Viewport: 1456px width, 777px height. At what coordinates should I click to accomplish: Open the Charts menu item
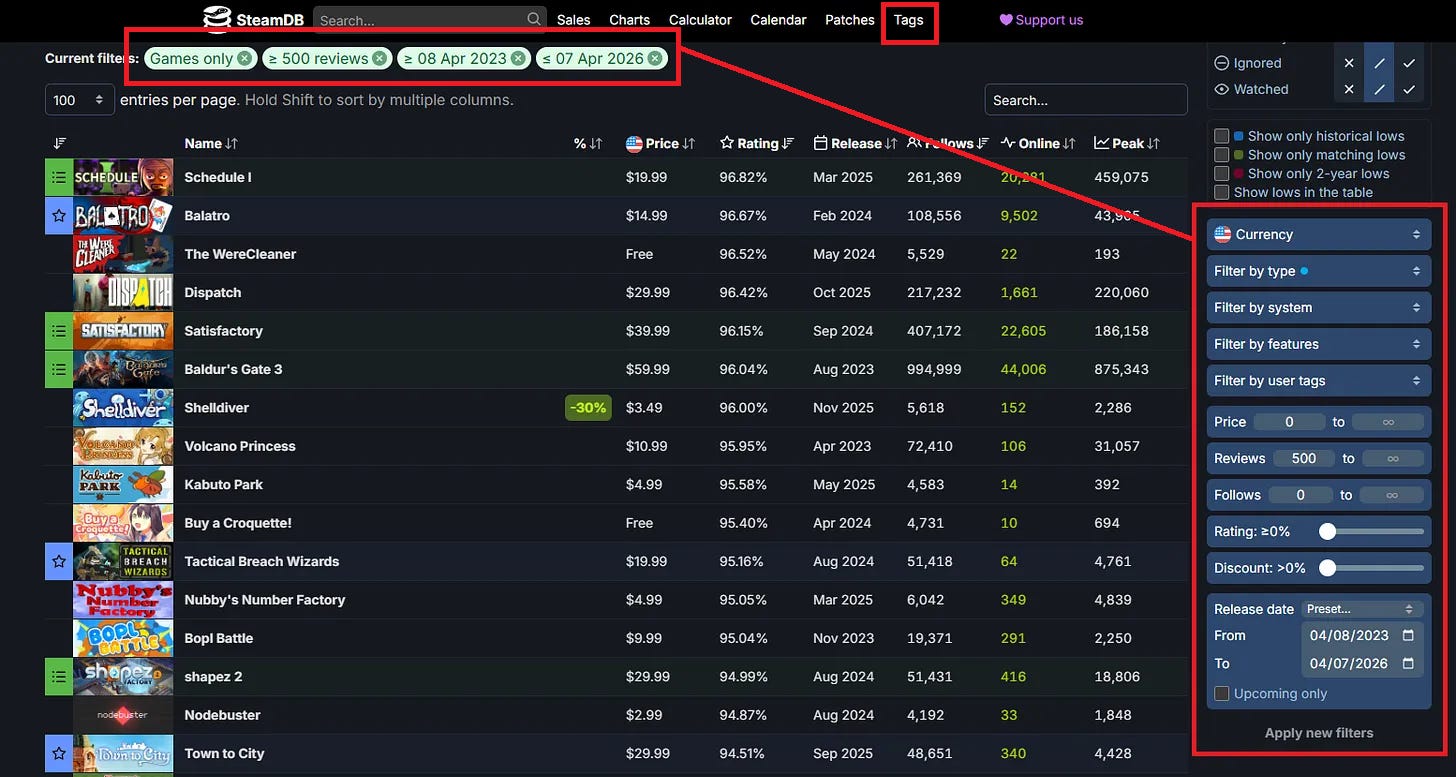coord(630,20)
